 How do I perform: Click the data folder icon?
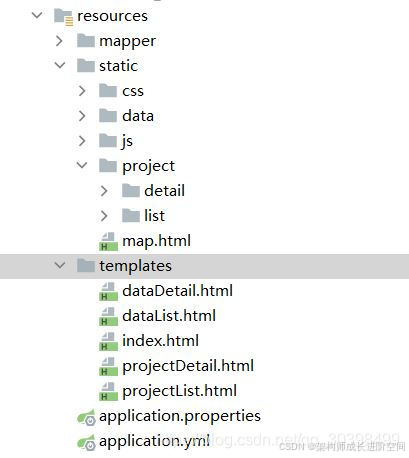(108, 115)
